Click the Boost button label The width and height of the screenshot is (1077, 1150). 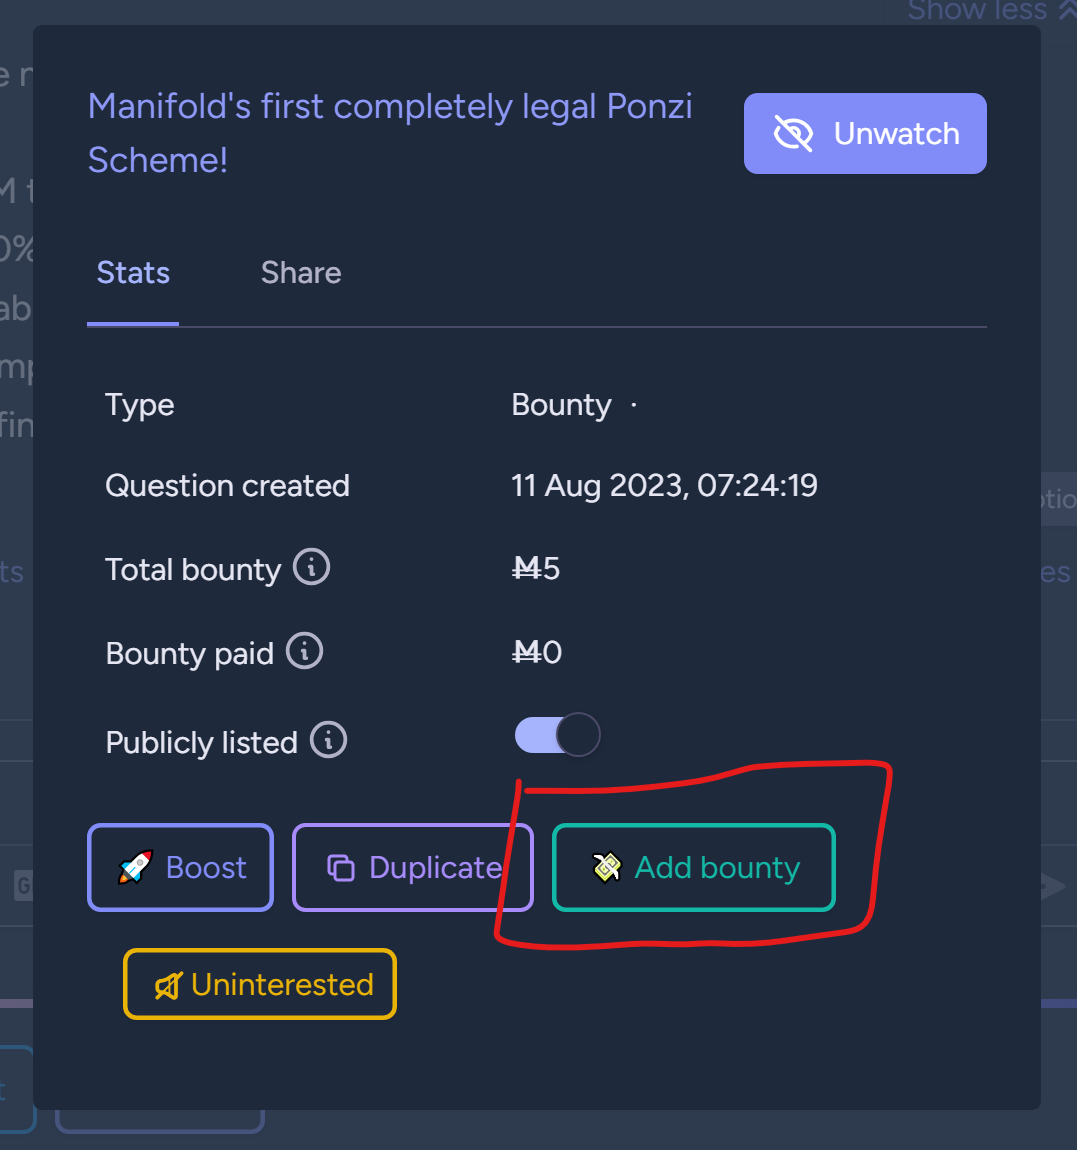point(206,868)
